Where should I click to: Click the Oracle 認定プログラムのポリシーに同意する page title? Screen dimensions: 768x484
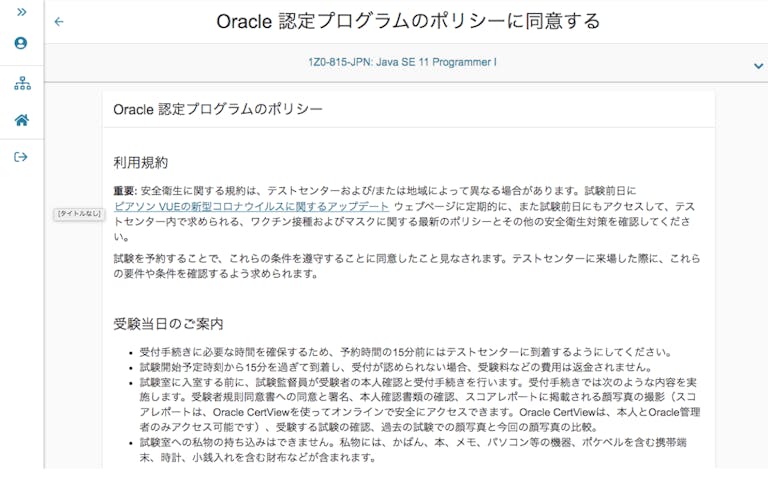pos(408,21)
